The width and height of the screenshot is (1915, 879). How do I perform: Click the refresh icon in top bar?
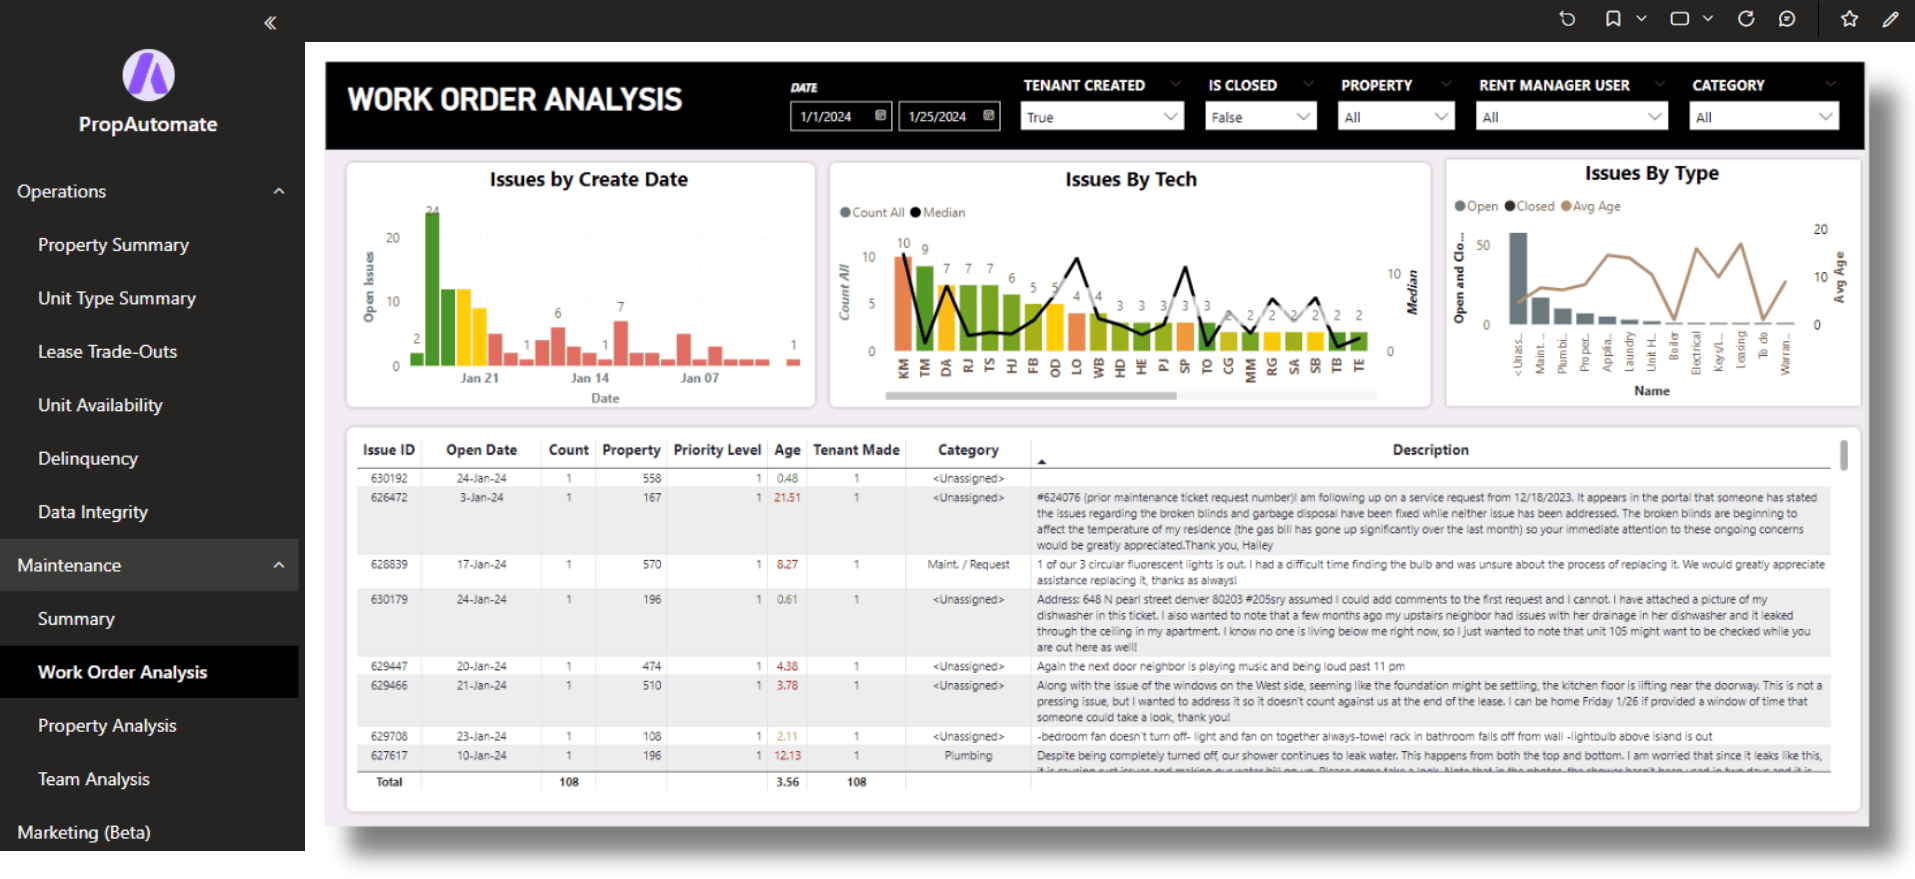[1746, 18]
